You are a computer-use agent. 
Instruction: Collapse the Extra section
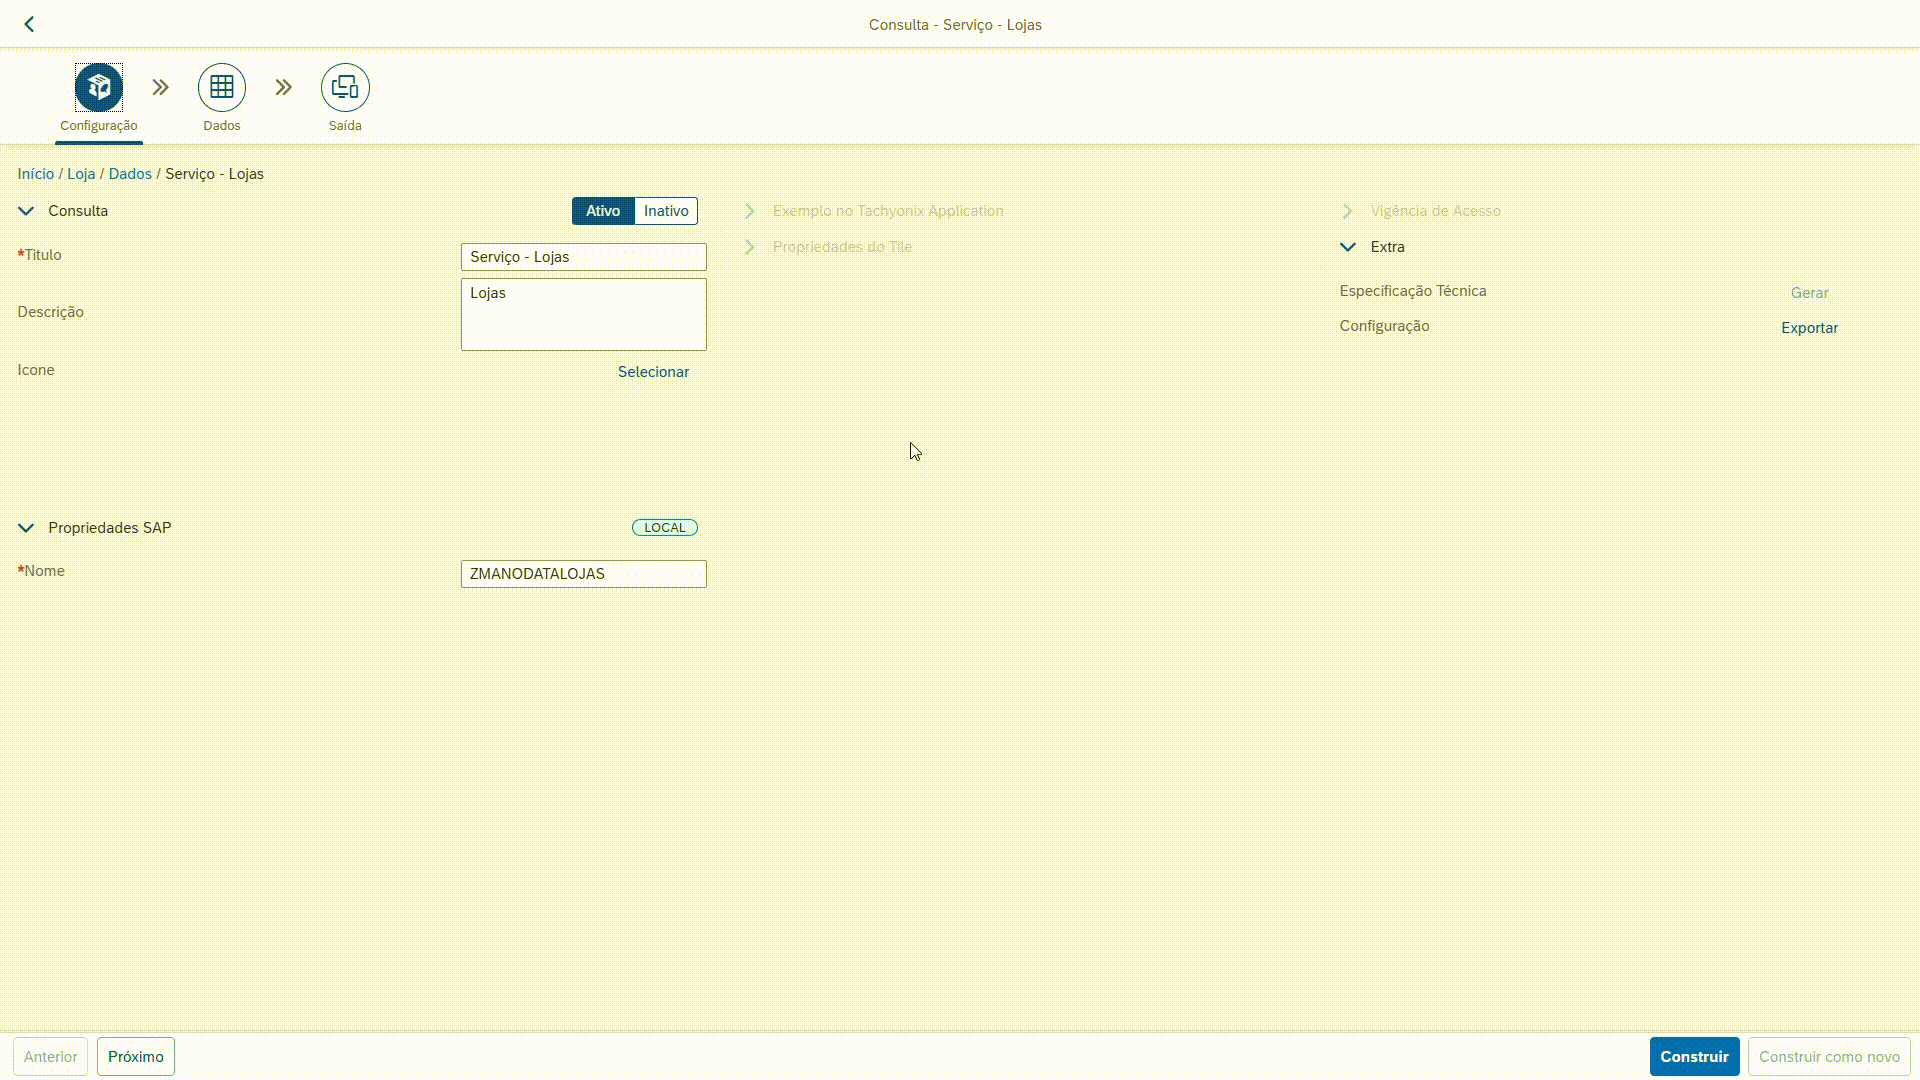1347,247
